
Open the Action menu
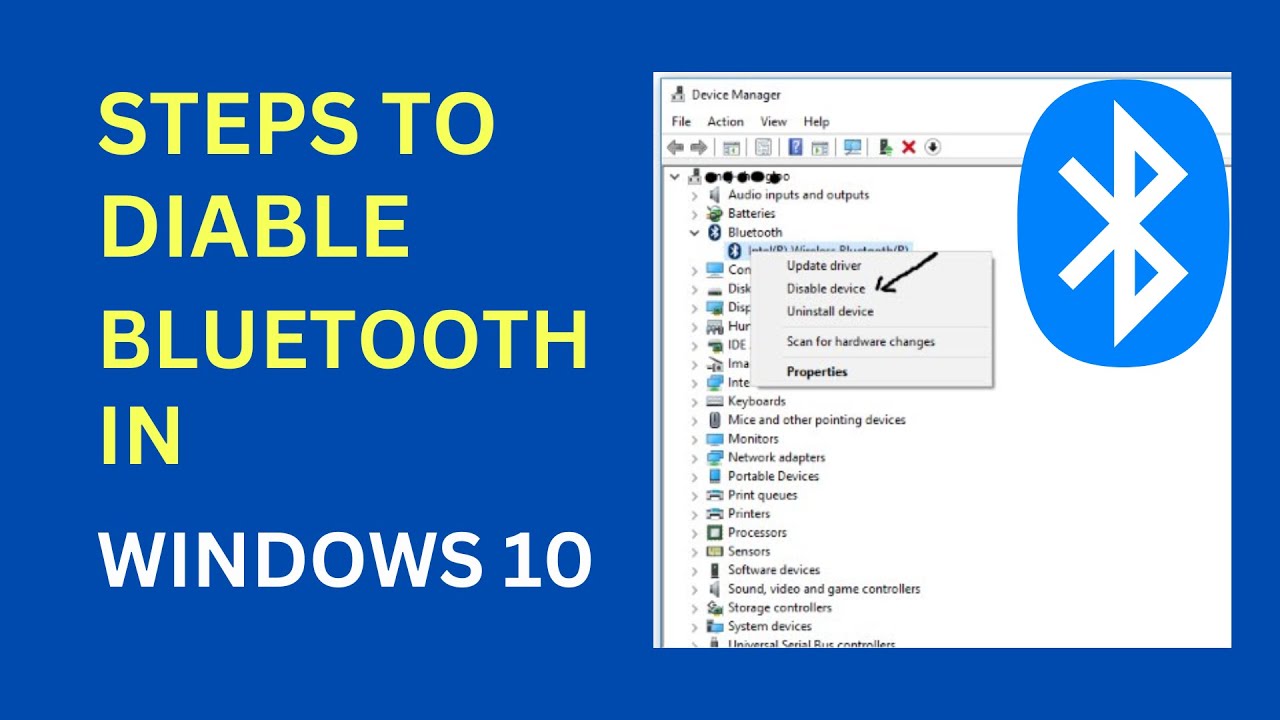[x=726, y=122]
